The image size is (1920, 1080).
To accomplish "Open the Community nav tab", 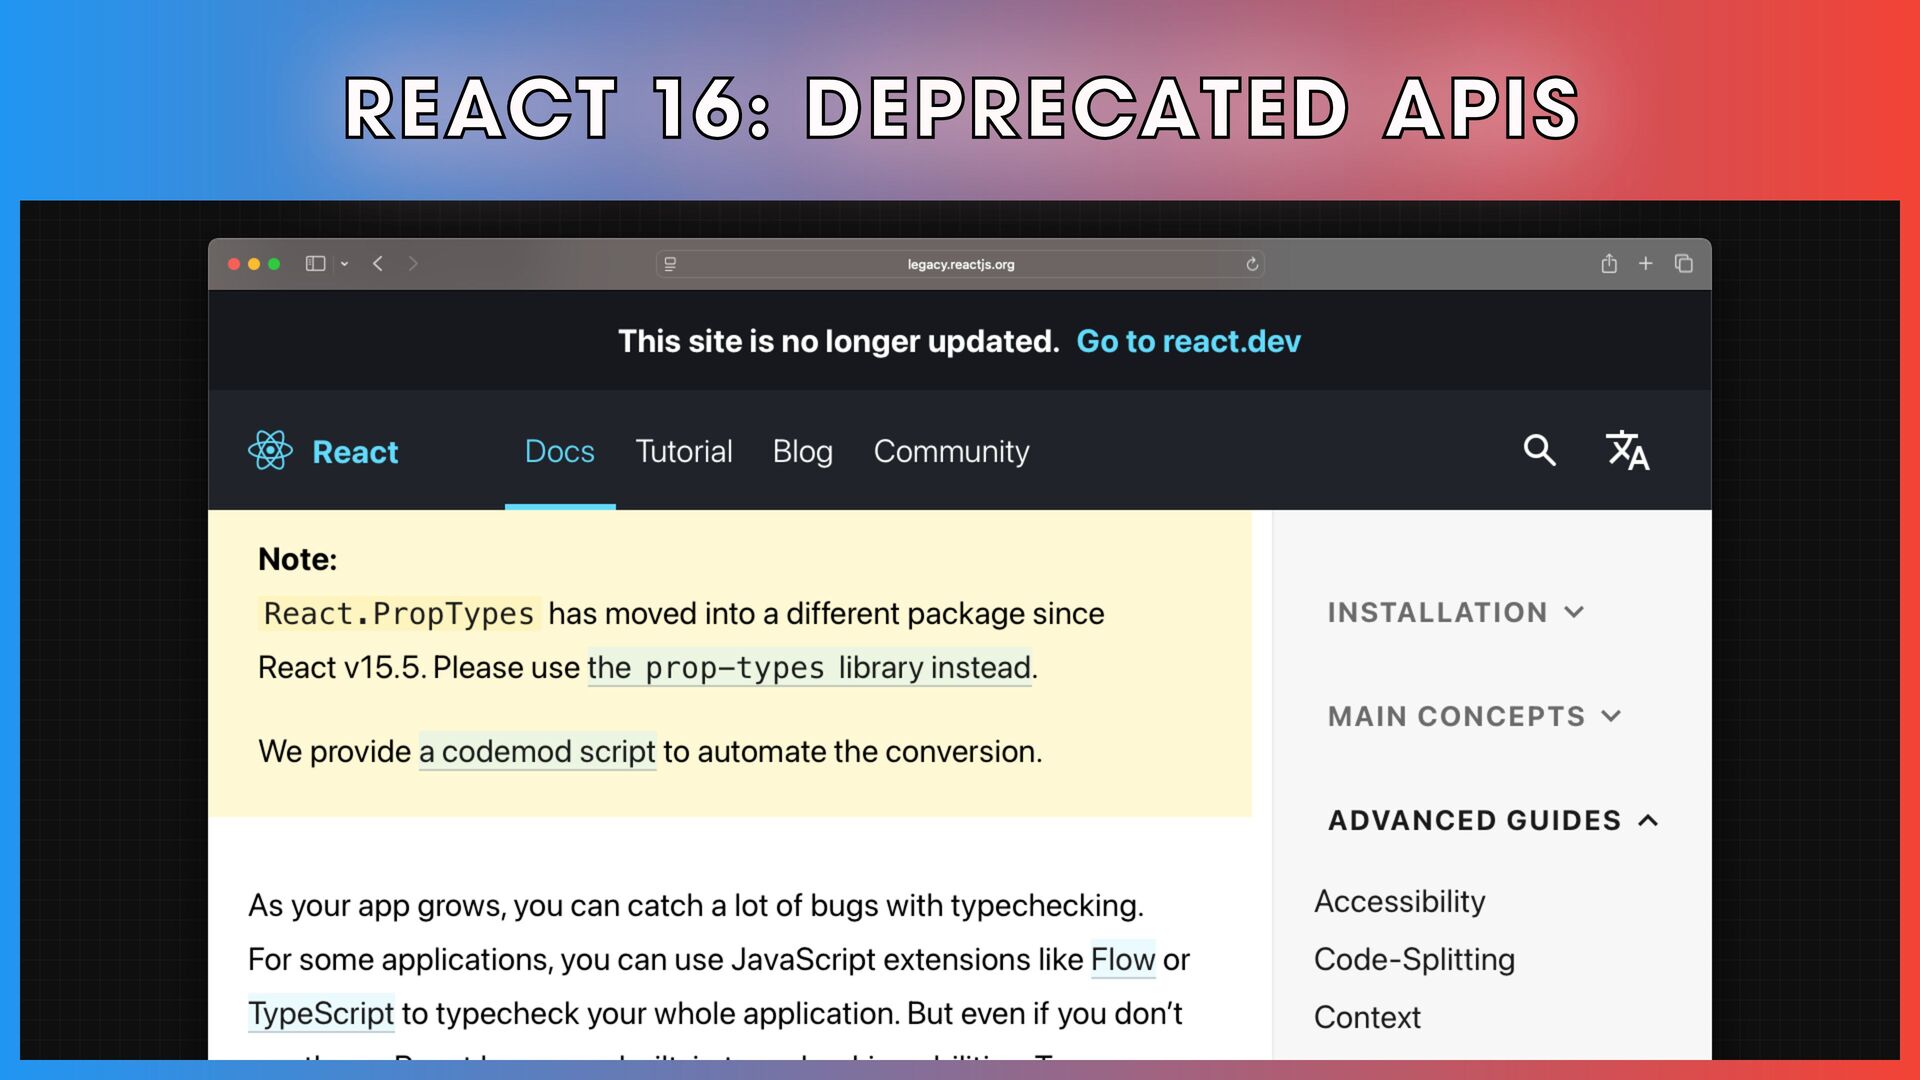I will click(x=951, y=451).
